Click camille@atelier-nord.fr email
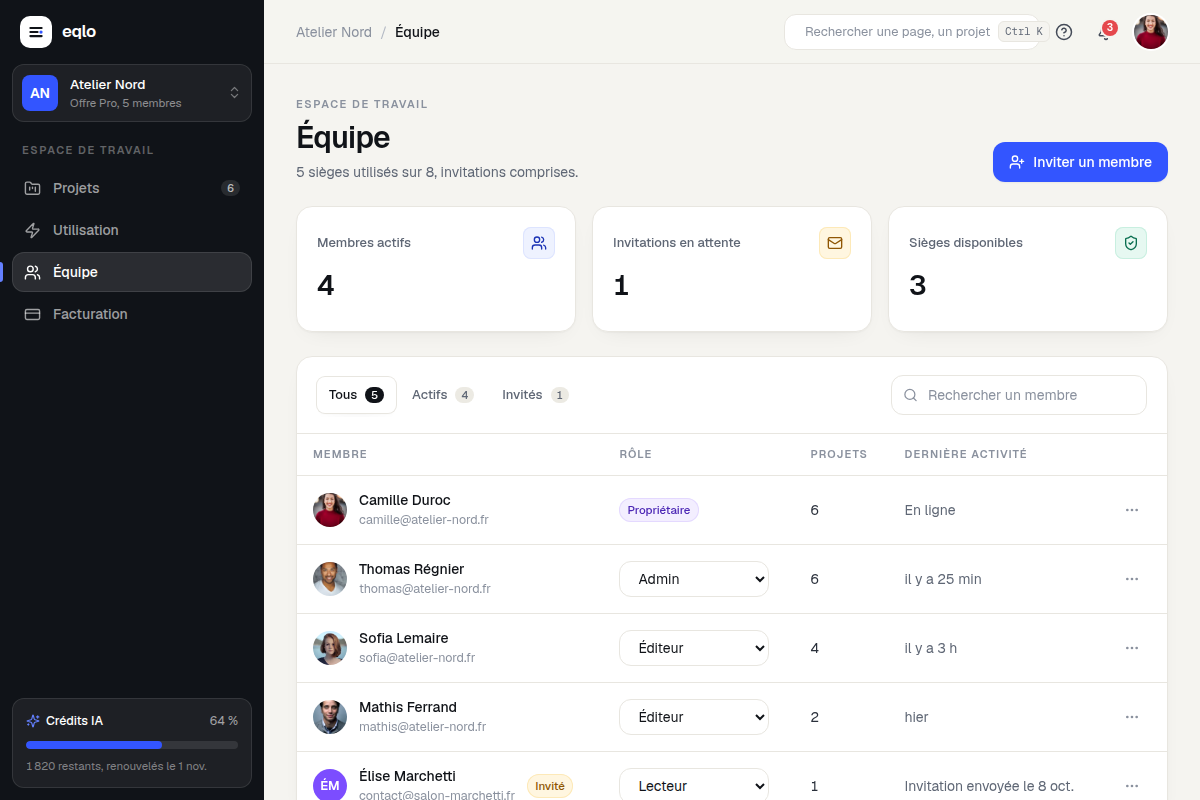Viewport: 1200px width, 800px height. pyautogui.click(x=424, y=520)
